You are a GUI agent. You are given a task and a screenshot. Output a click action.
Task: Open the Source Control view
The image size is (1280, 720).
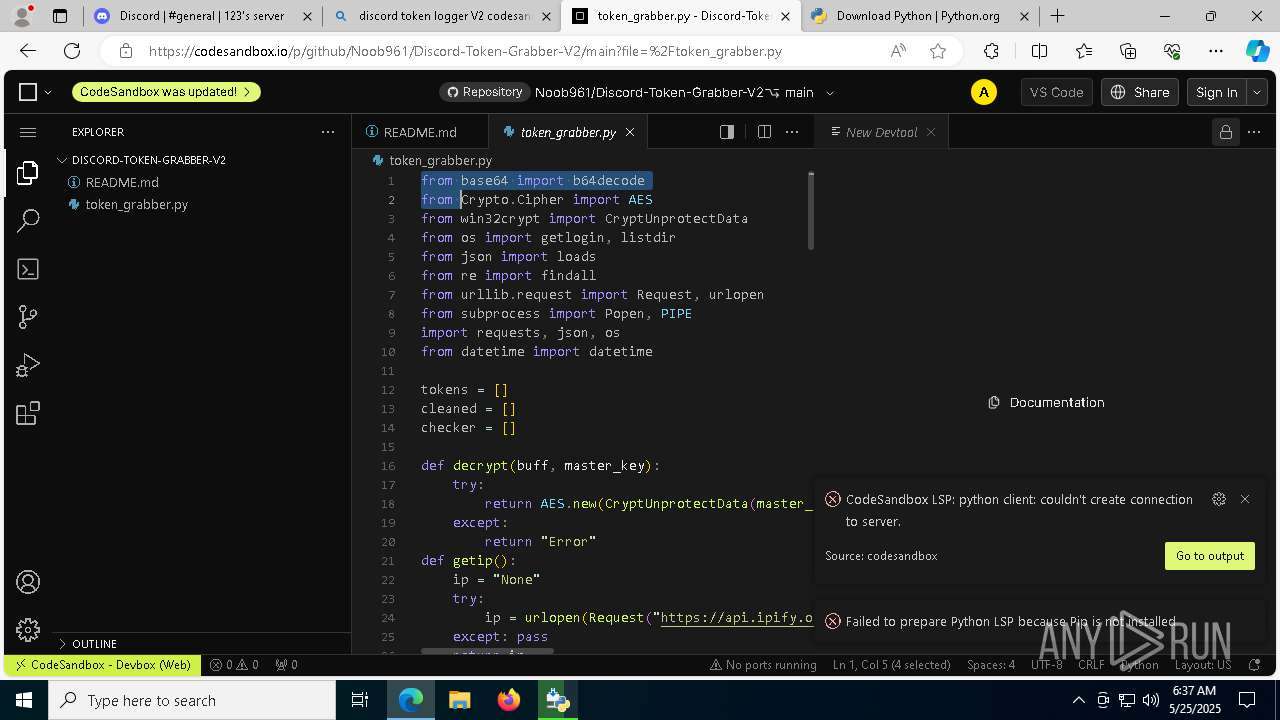pyautogui.click(x=28, y=317)
